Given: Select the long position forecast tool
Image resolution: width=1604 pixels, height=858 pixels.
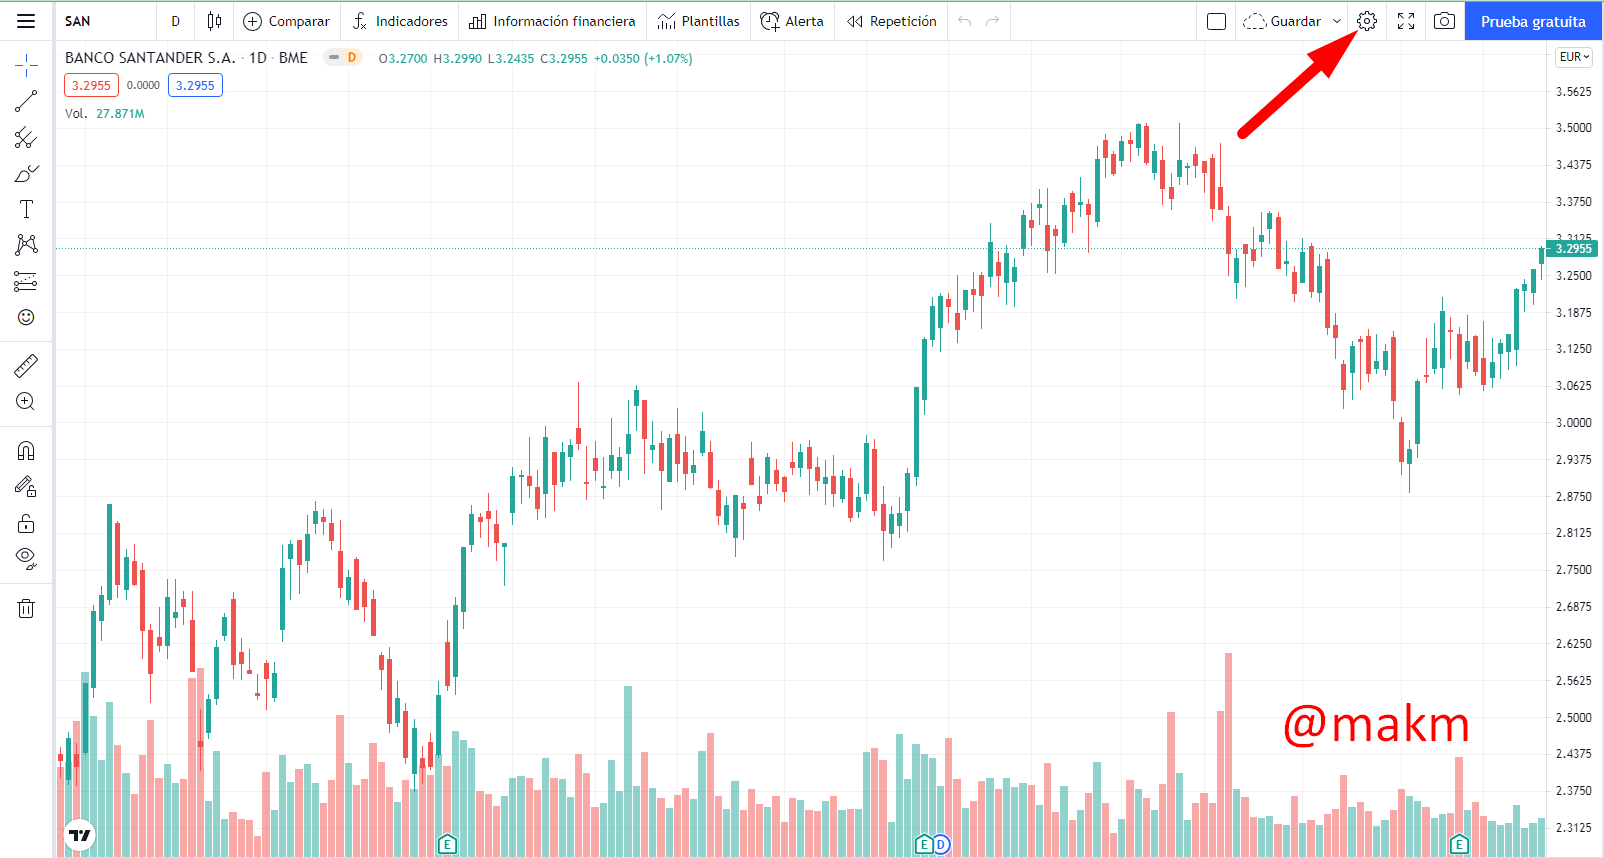Looking at the screenshot, I should pos(26,281).
